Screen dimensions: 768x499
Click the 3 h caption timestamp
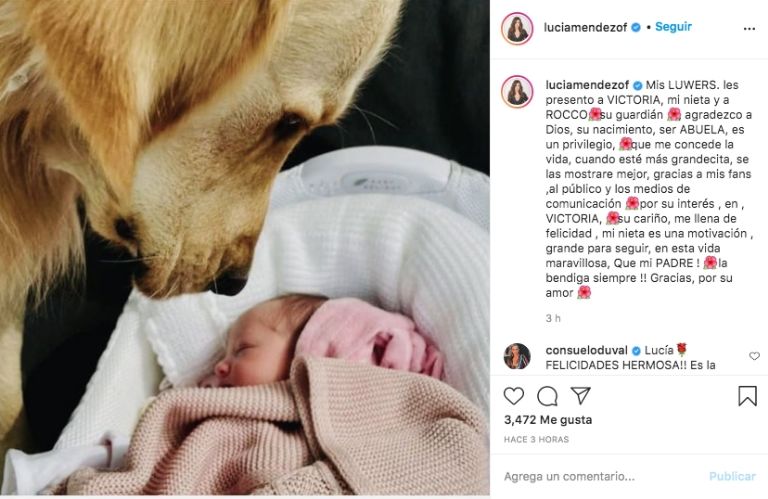[x=553, y=318]
